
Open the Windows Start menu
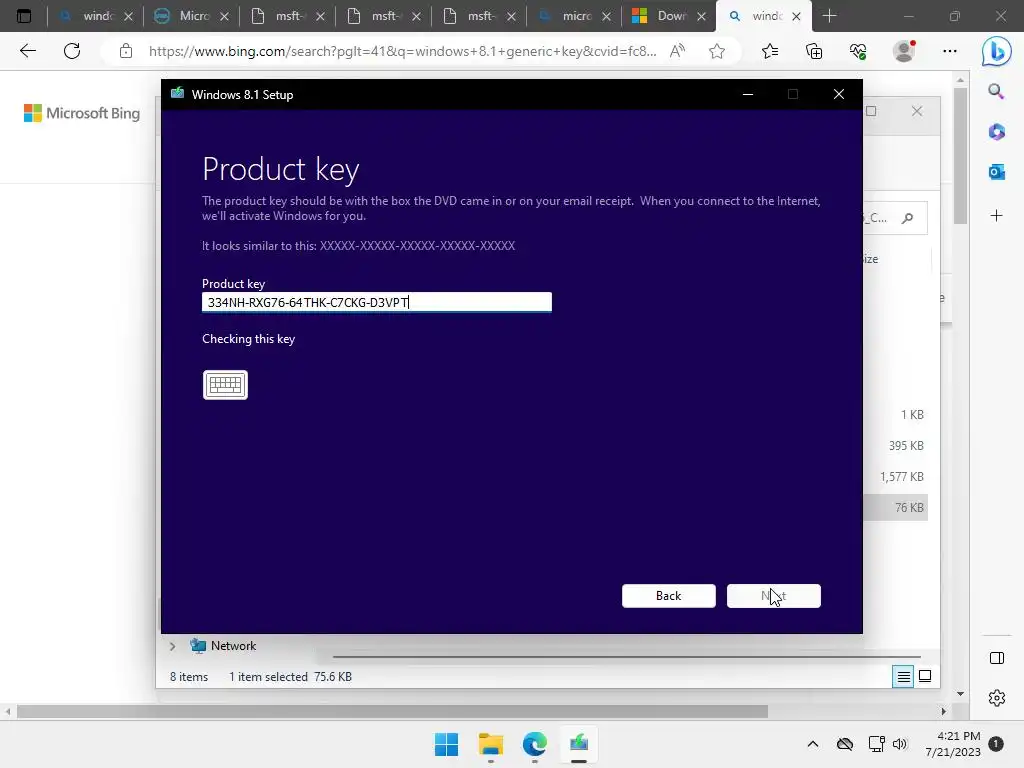[x=447, y=744]
